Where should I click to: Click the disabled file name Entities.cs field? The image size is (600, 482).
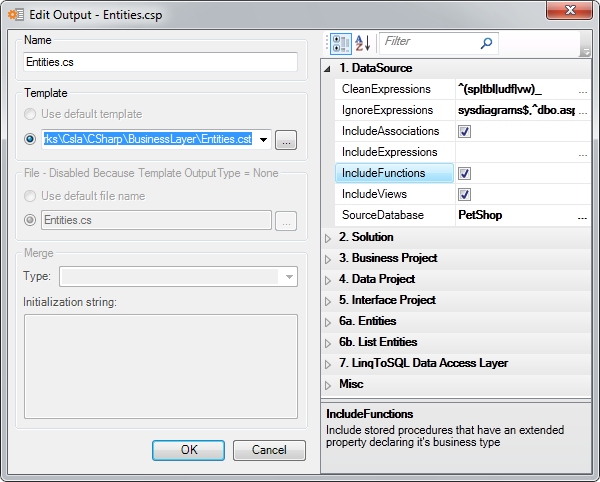pyautogui.click(x=157, y=220)
